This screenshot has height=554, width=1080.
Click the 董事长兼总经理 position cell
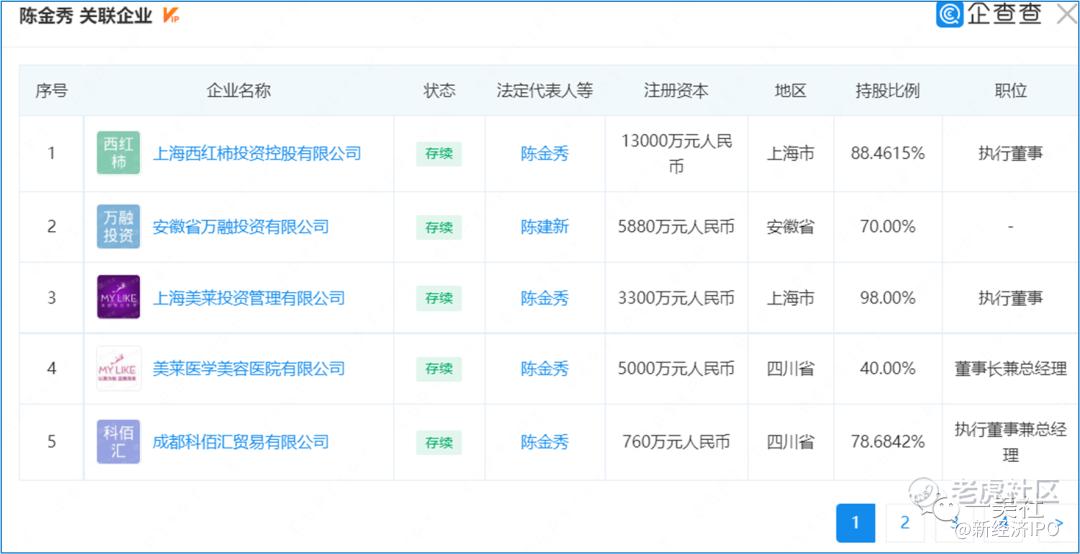coord(1011,369)
